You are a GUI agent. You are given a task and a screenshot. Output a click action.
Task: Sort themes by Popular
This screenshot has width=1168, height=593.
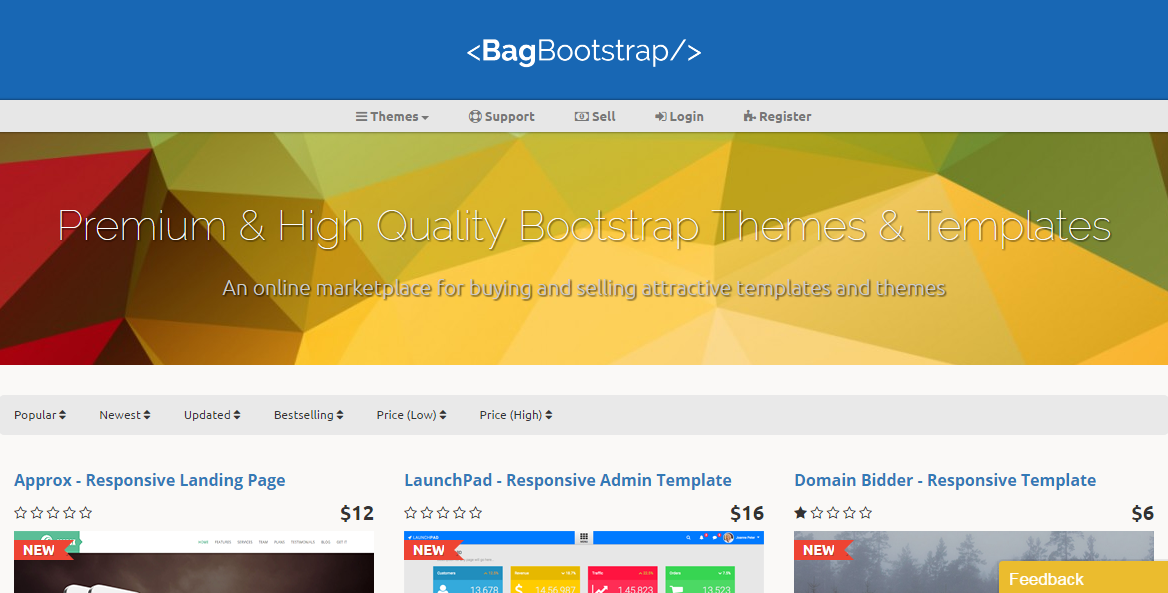pyautogui.click(x=40, y=415)
